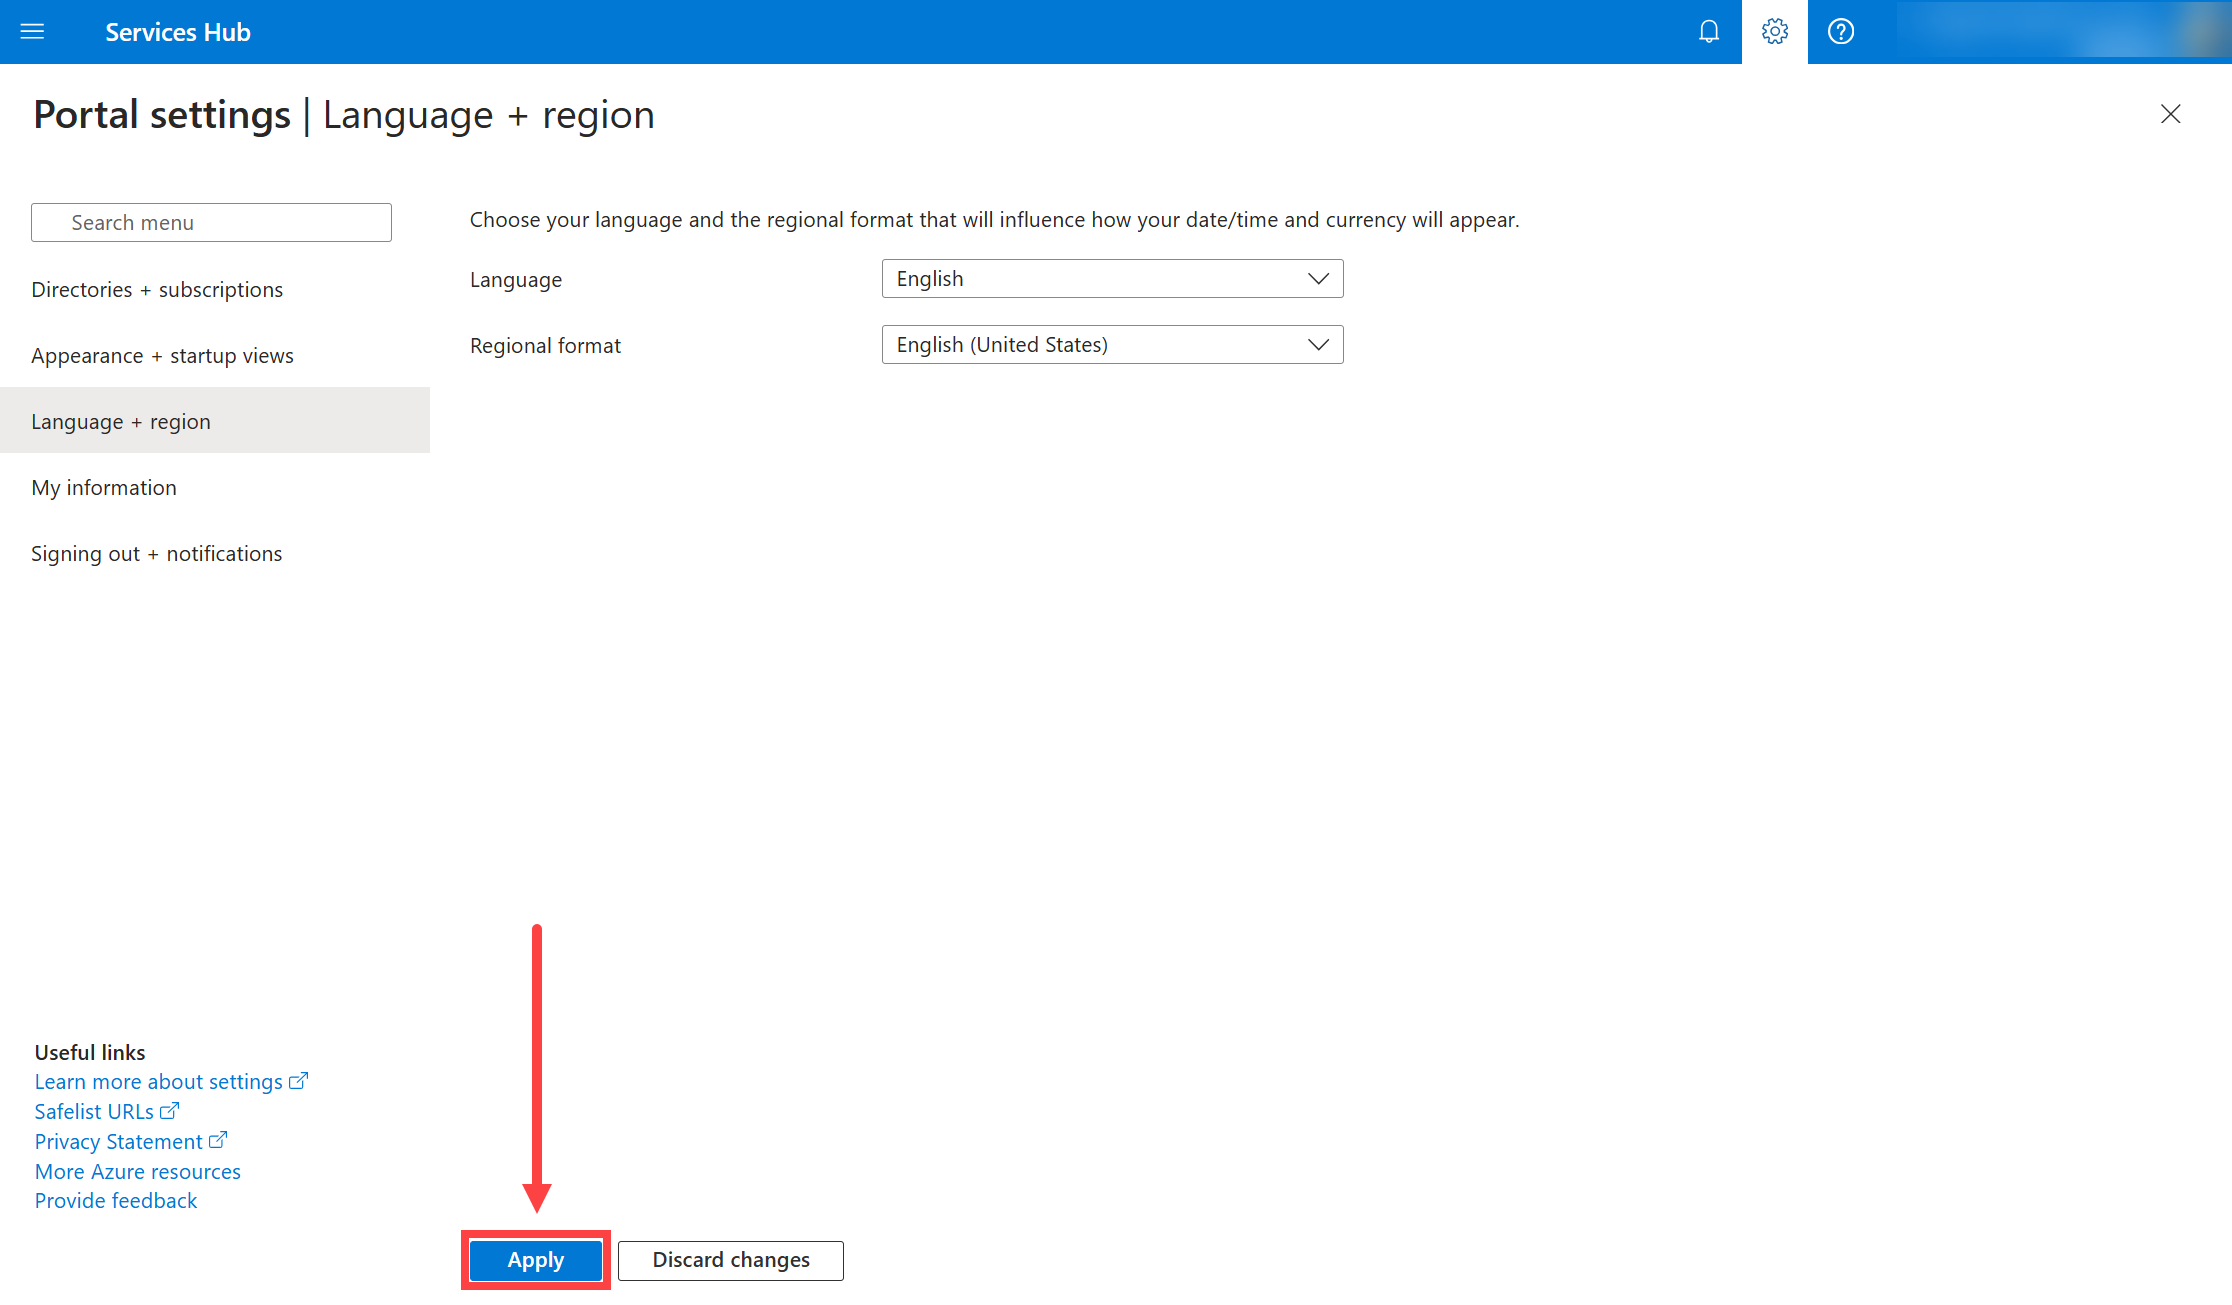Image resolution: width=2232 pixels, height=1305 pixels.
Task: Open Appearance + startup views settings
Action: tap(162, 356)
